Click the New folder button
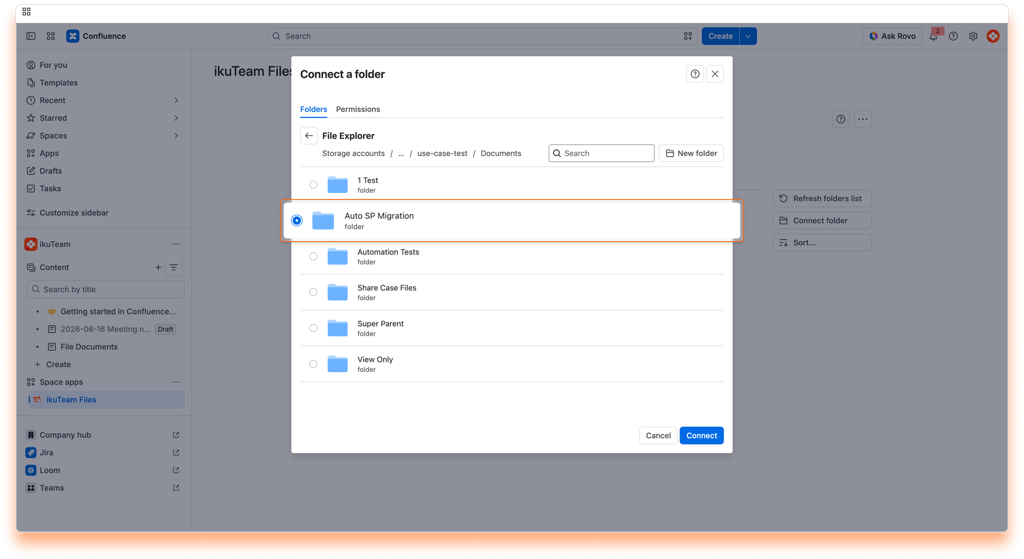Viewport: 1024px width, 559px height. (x=691, y=153)
